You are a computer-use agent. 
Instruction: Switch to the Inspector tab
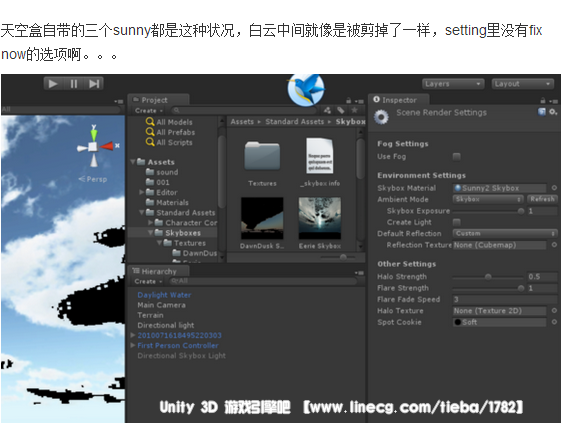[x=399, y=100]
